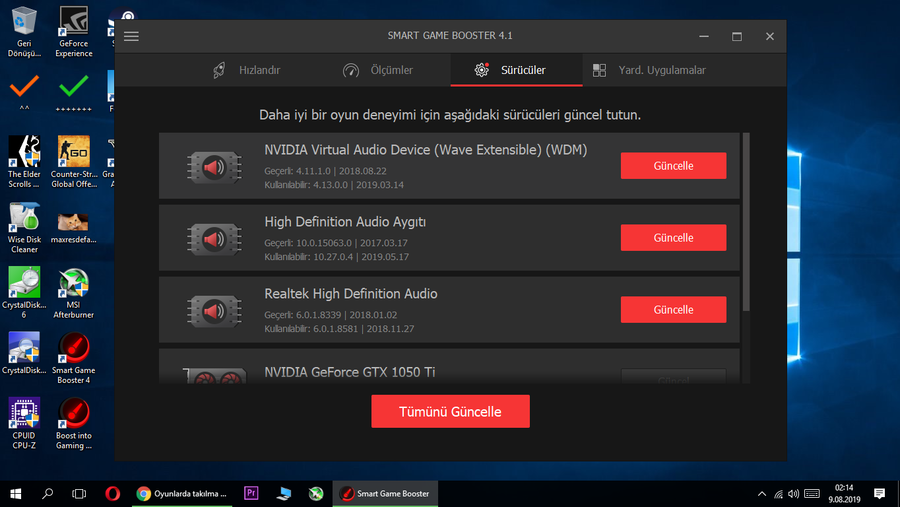Open the hamburger menu in Smart Game Booster
This screenshot has height=507, width=900.
(x=131, y=36)
